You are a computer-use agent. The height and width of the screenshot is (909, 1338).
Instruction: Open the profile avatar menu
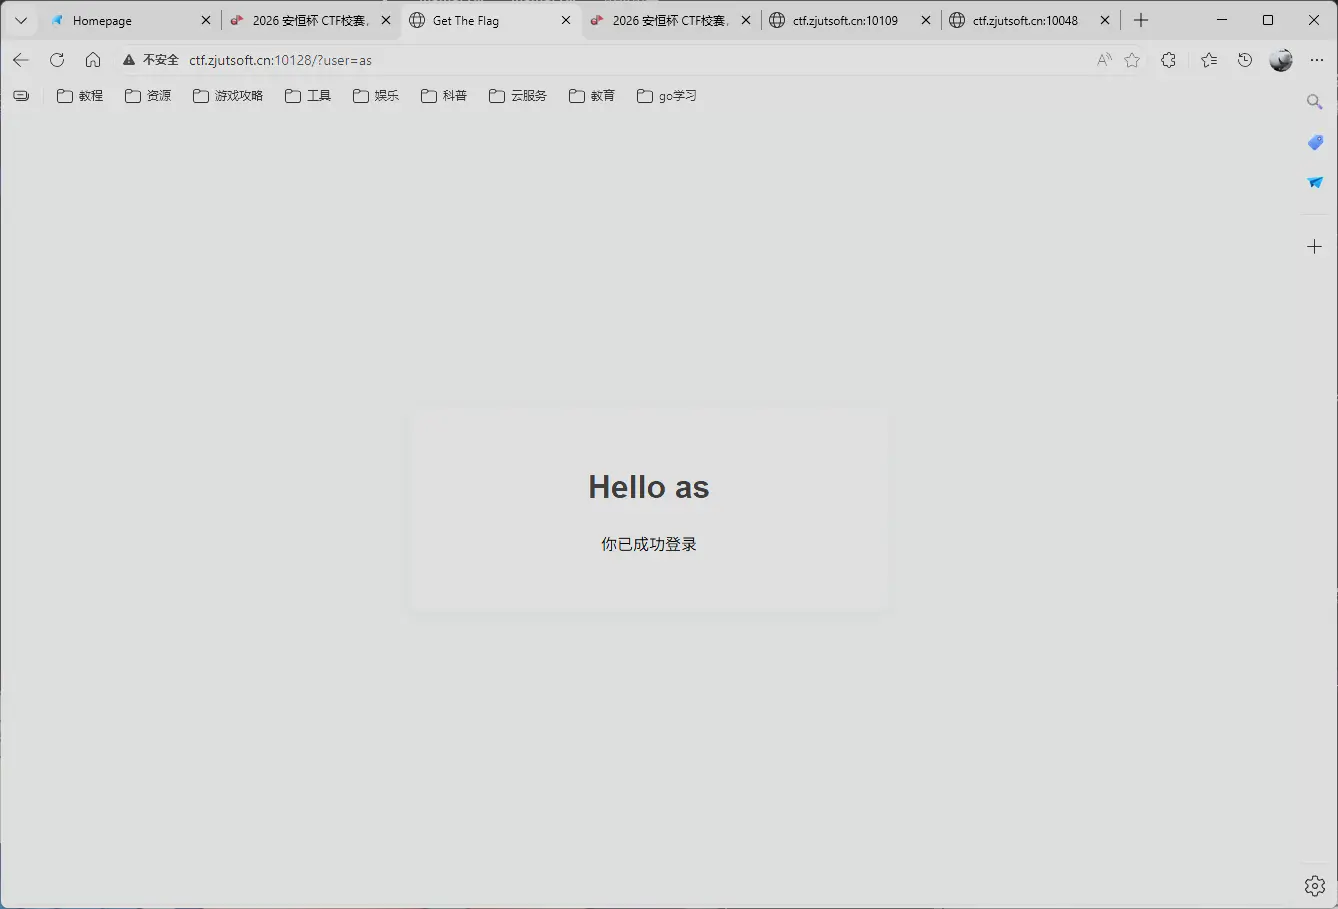coord(1281,60)
